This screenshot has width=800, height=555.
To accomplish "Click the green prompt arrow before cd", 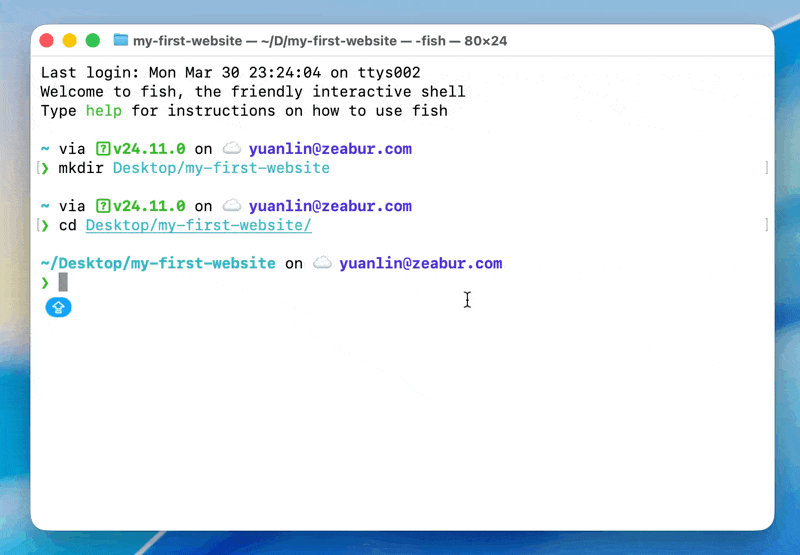I will [44, 226].
